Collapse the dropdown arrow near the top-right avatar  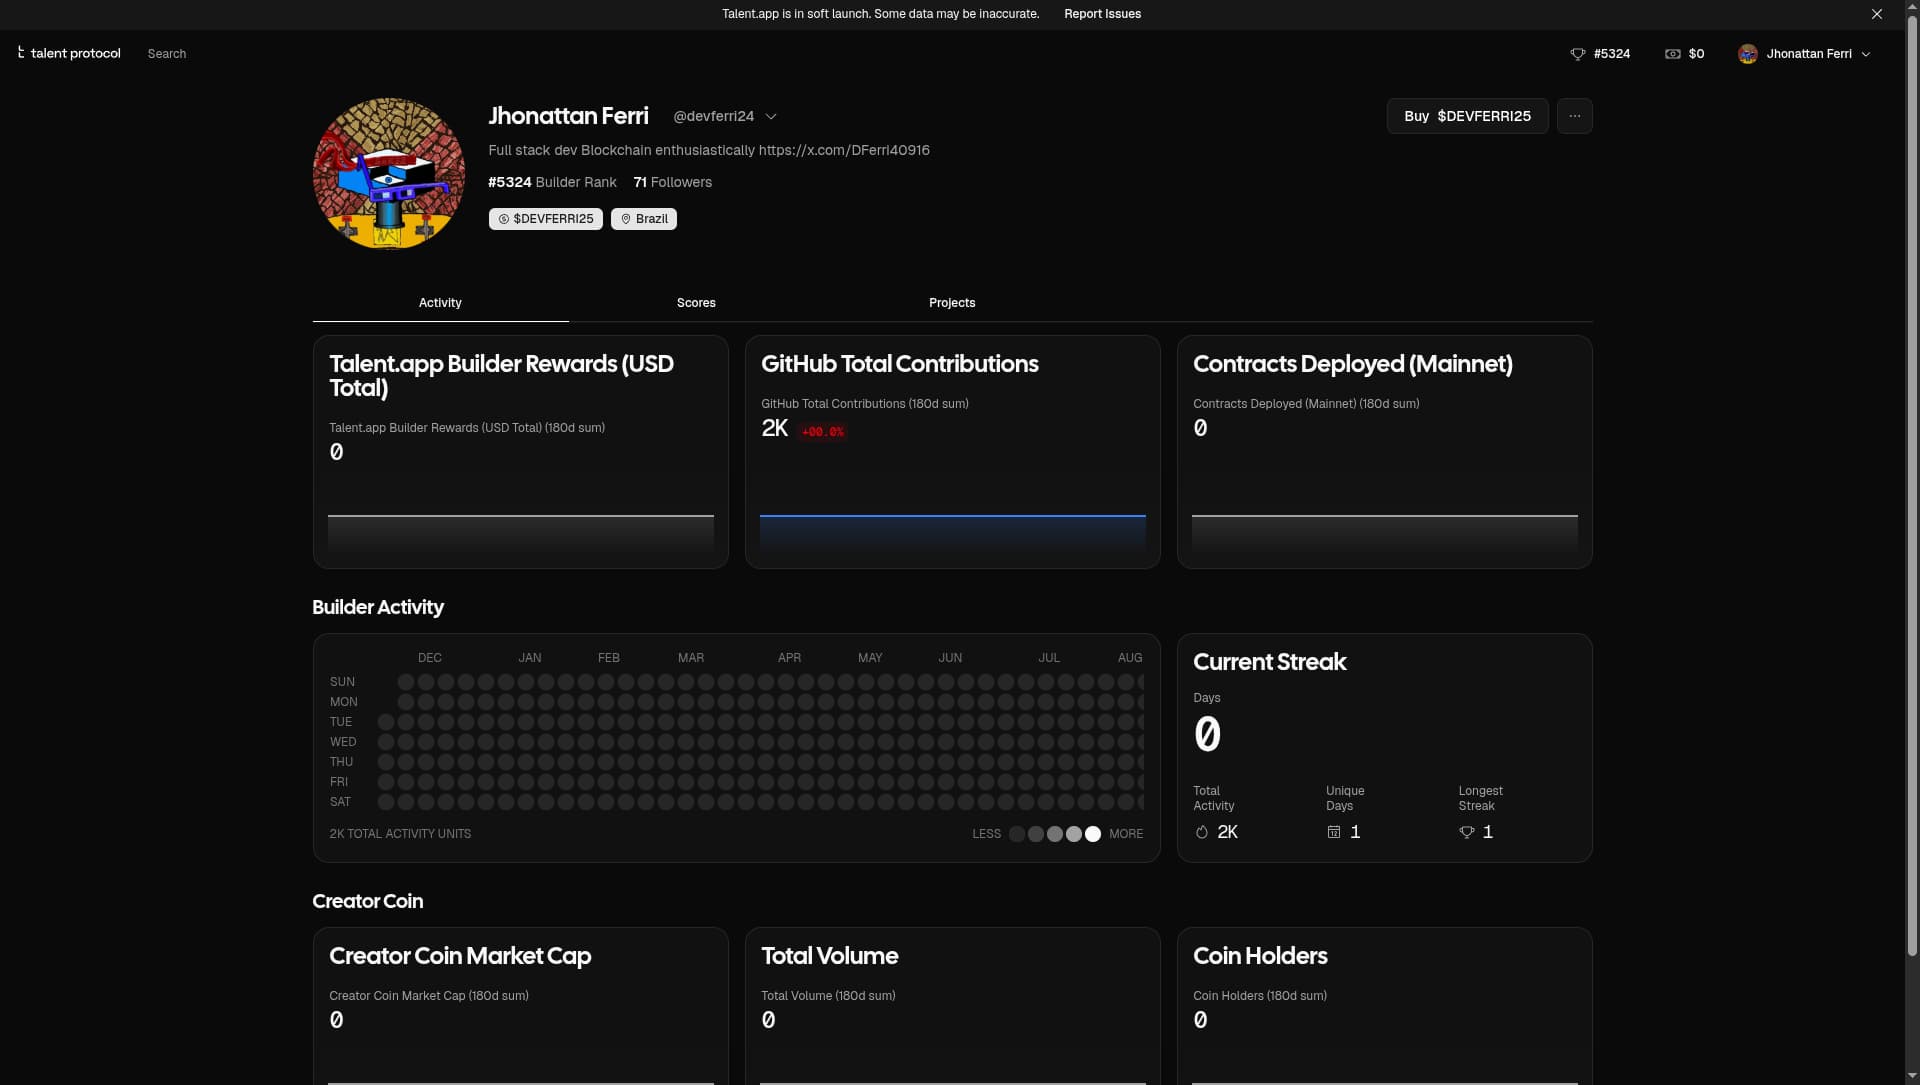coord(1866,54)
